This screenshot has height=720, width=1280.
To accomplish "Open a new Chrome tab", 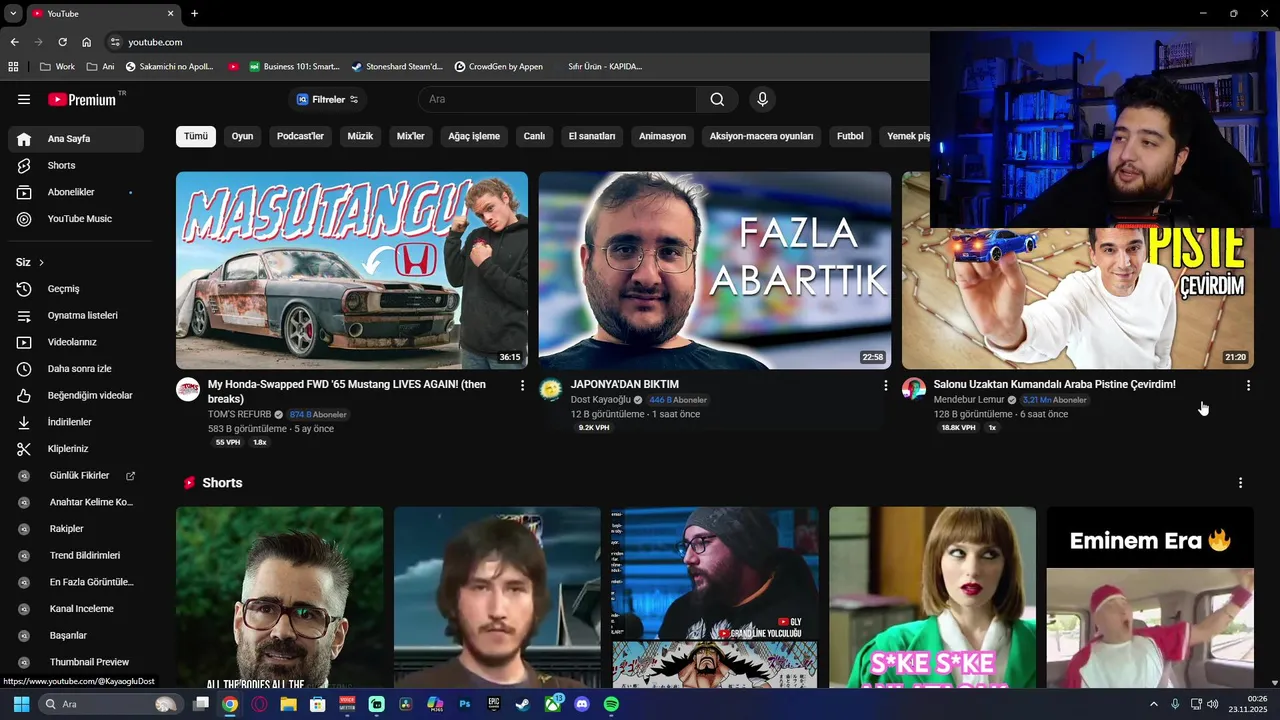I will coord(194,13).
